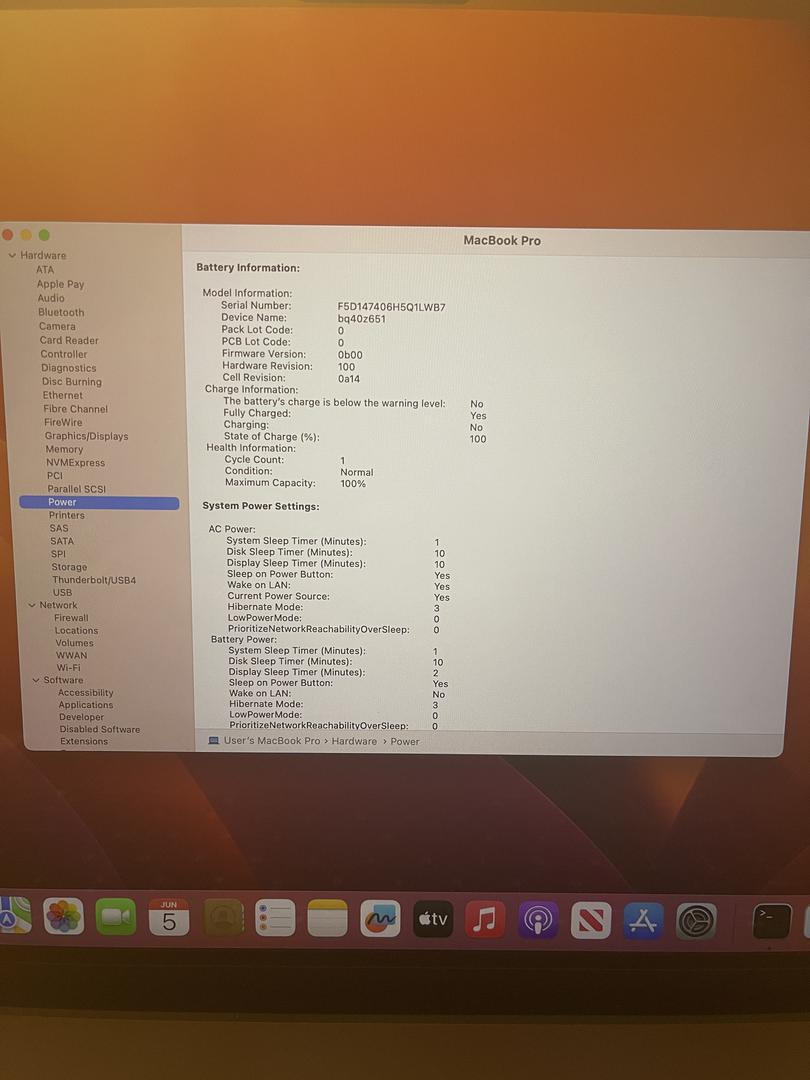Select Accessibility under Software
The width and height of the screenshot is (810, 1080).
(x=85, y=693)
